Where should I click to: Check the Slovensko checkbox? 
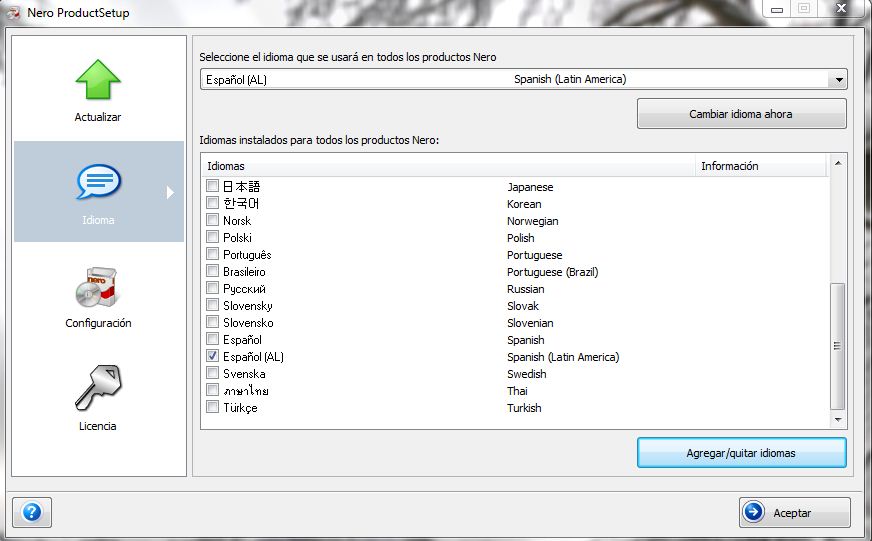pyautogui.click(x=212, y=321)
